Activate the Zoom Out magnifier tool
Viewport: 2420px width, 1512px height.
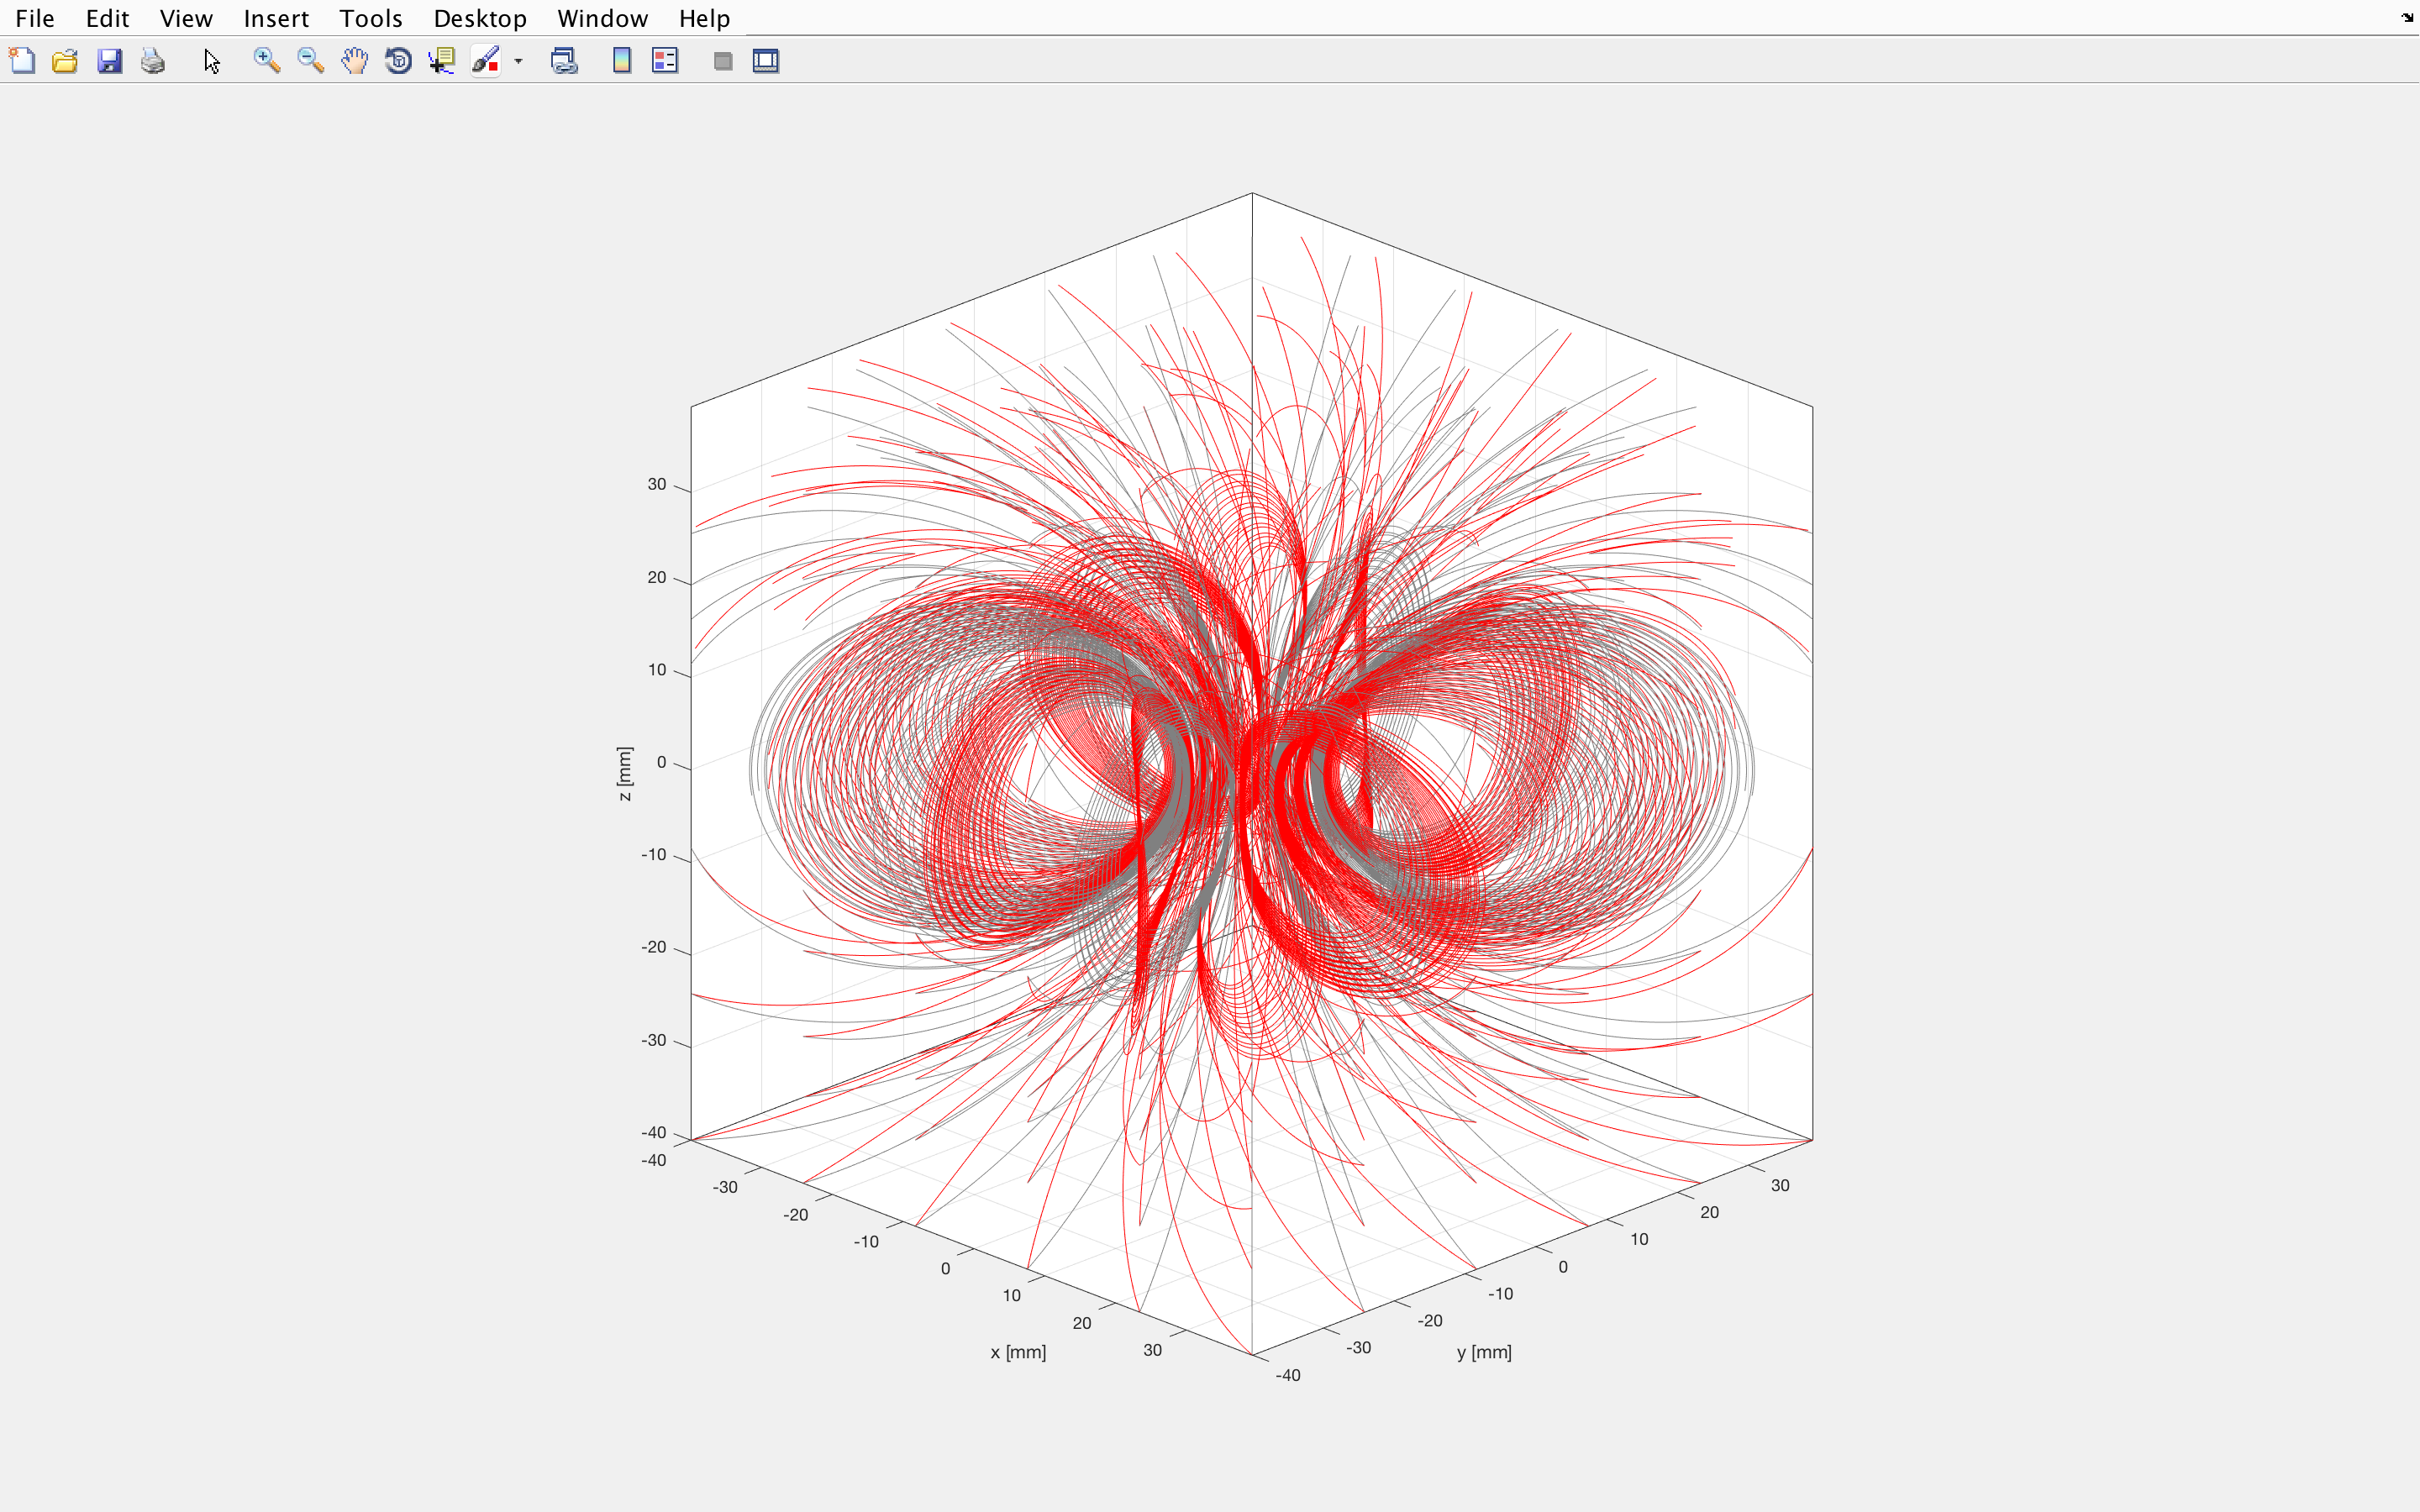(x=310, y=61)
